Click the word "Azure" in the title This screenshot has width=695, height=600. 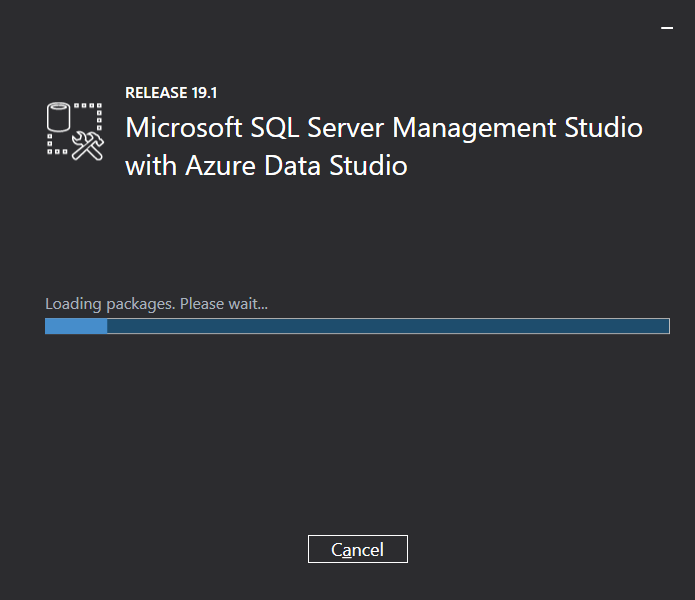216,165
